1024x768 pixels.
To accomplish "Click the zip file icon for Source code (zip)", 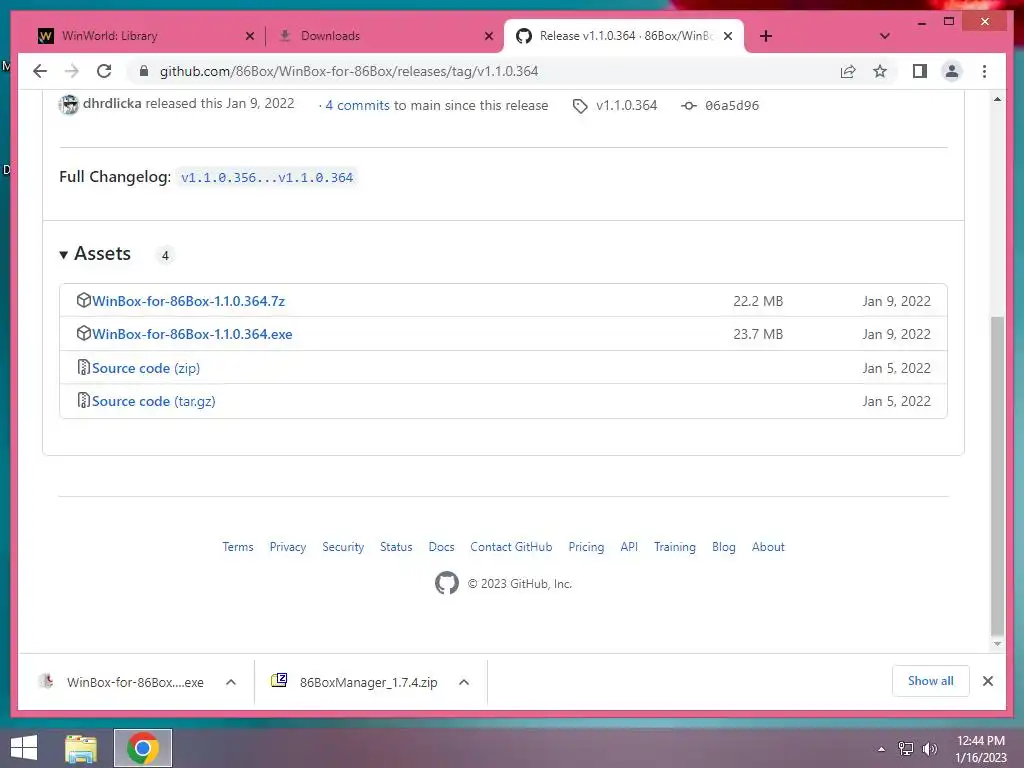I will (x=83, y=367).
